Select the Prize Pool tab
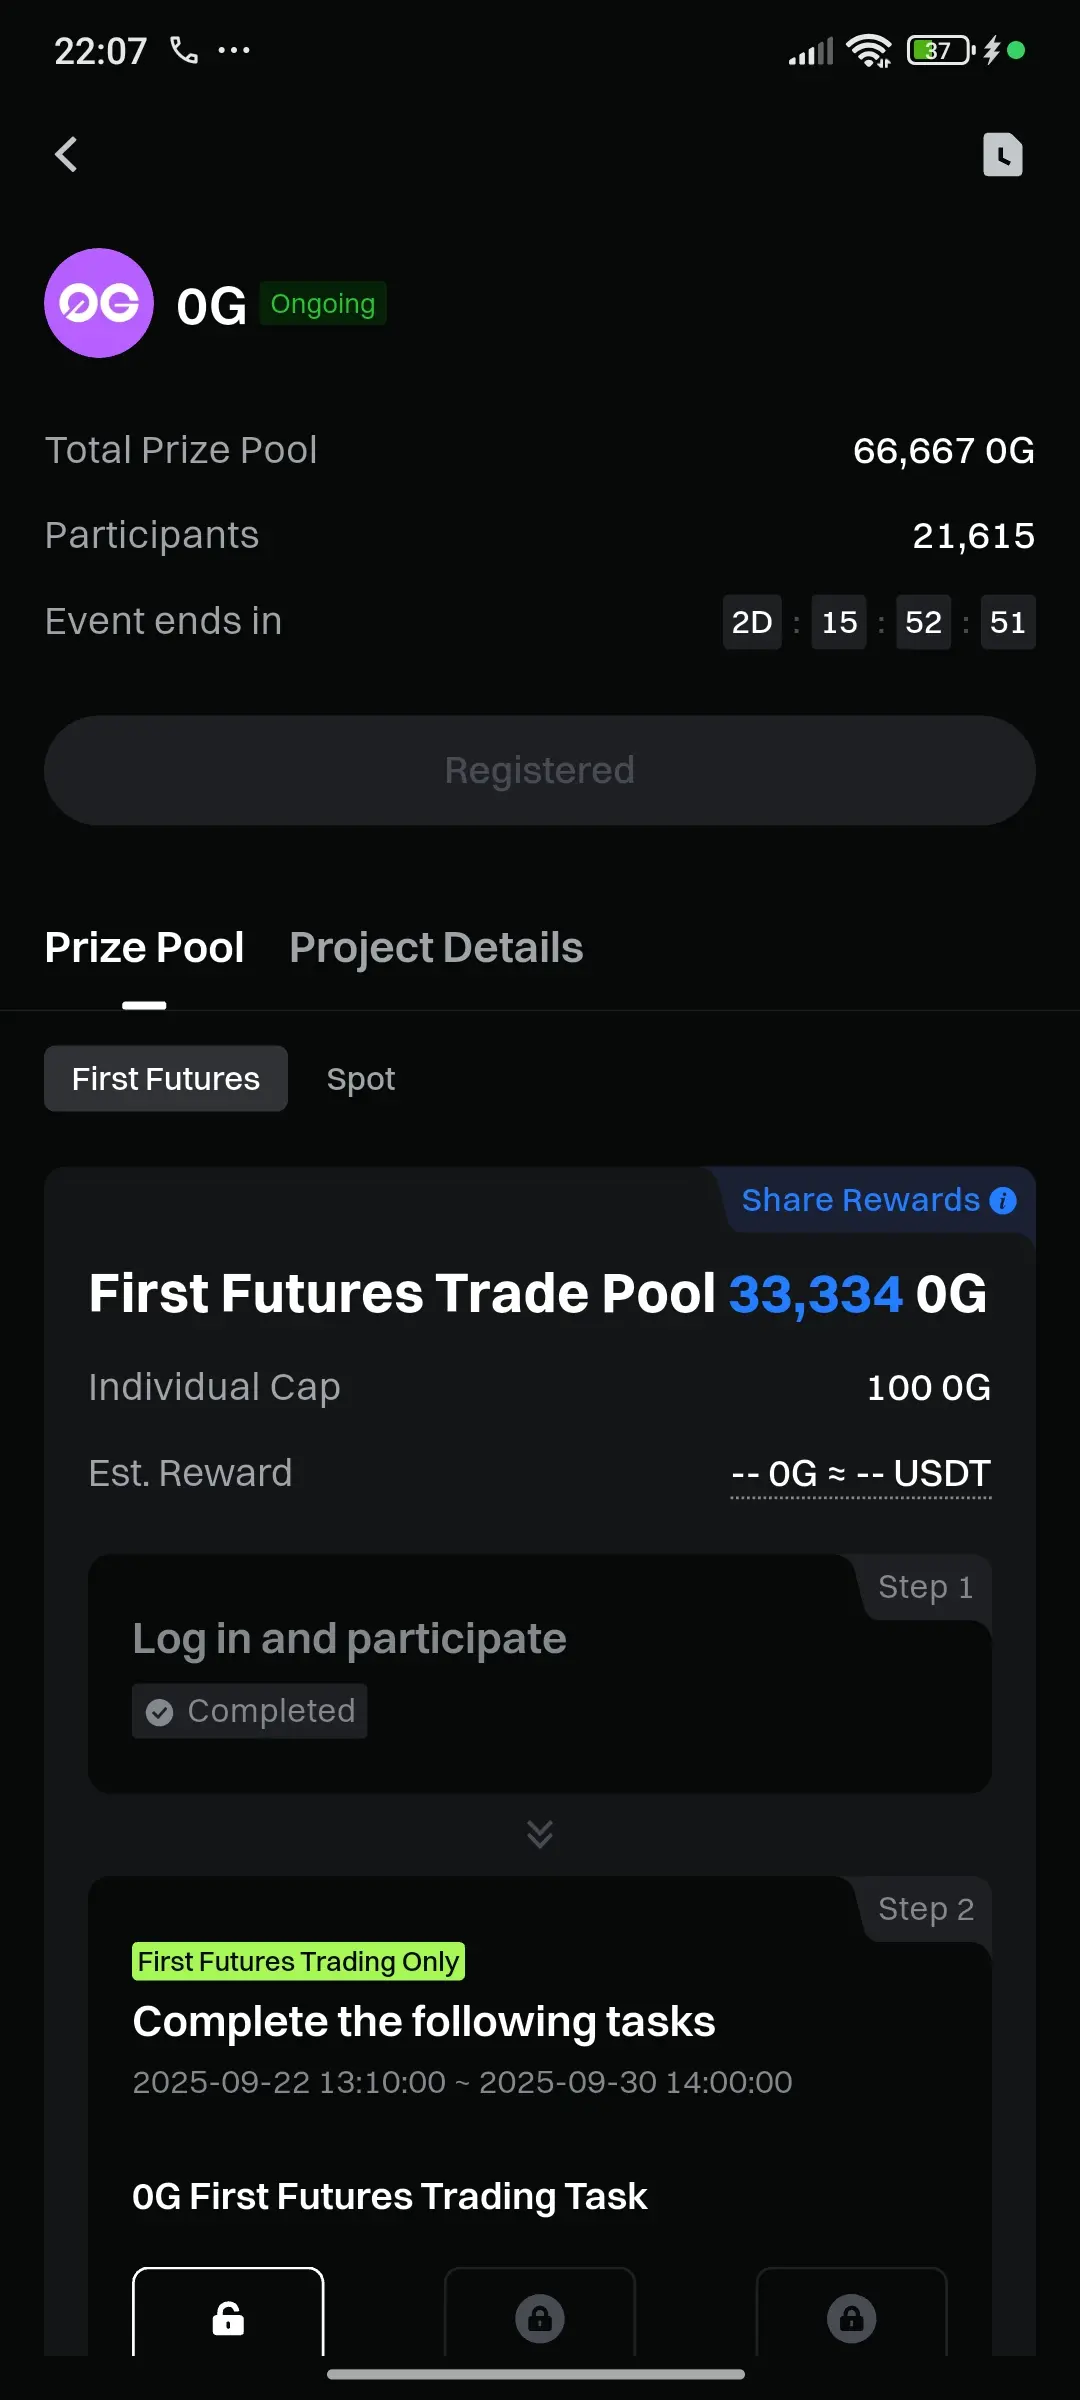This screenshot has height=2400, width=1080. click(x=144, y=948)
